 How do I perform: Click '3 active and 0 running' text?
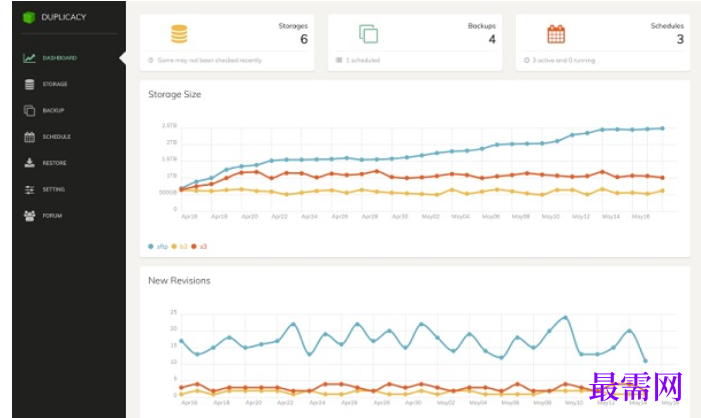564,60
